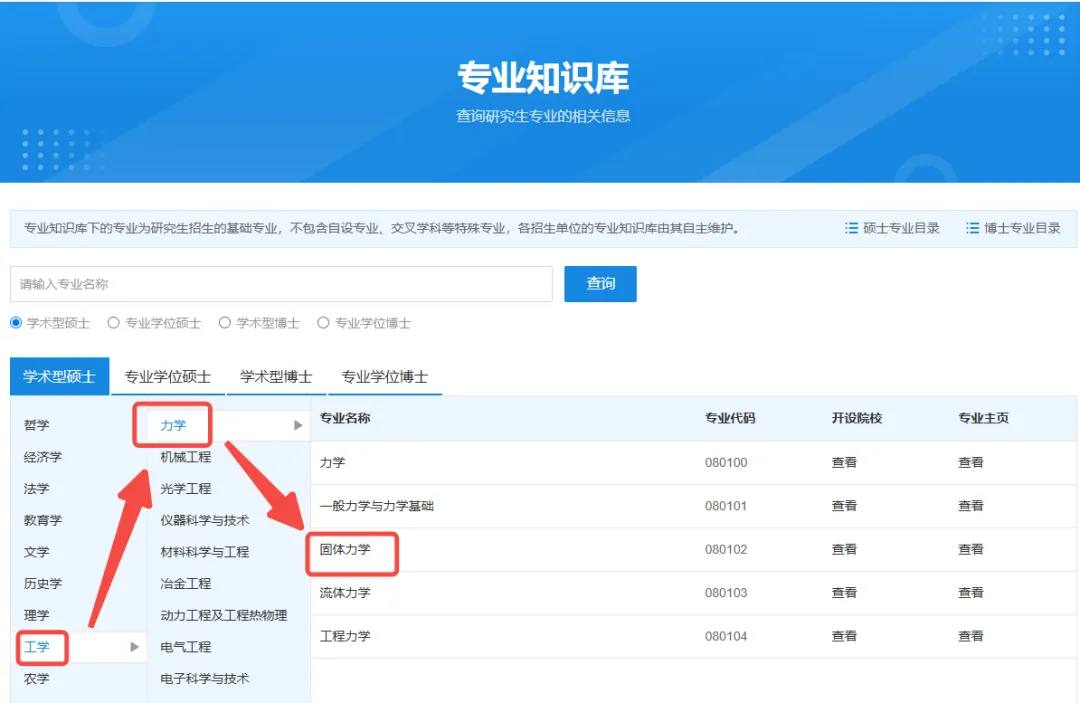This screenshot has width=1080, height=703.
Task: Expand the 力学 discipline arrow
Action: pos(298,426)
